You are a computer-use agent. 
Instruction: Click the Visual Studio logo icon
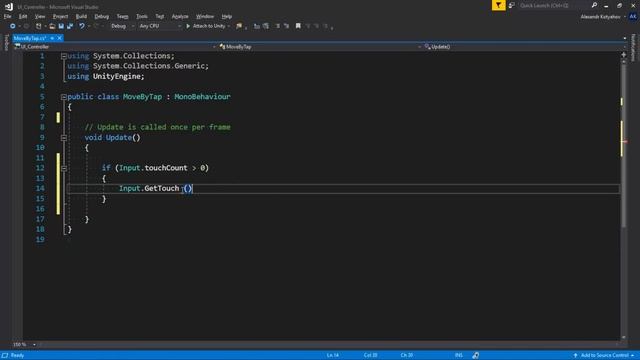pos(9,7)
